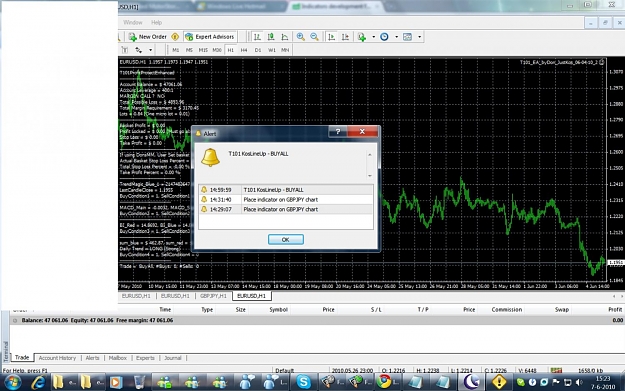Viewport: 625px width, 391px height.
Task: Open the Account History terminal tab
Action: pos(57,358)
